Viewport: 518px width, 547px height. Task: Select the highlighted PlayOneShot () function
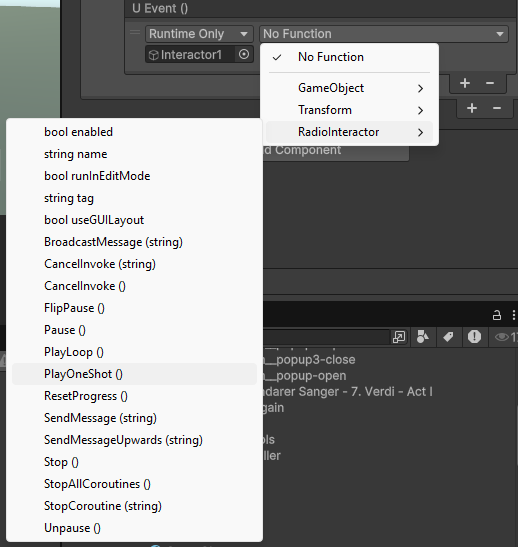[134, 374]
